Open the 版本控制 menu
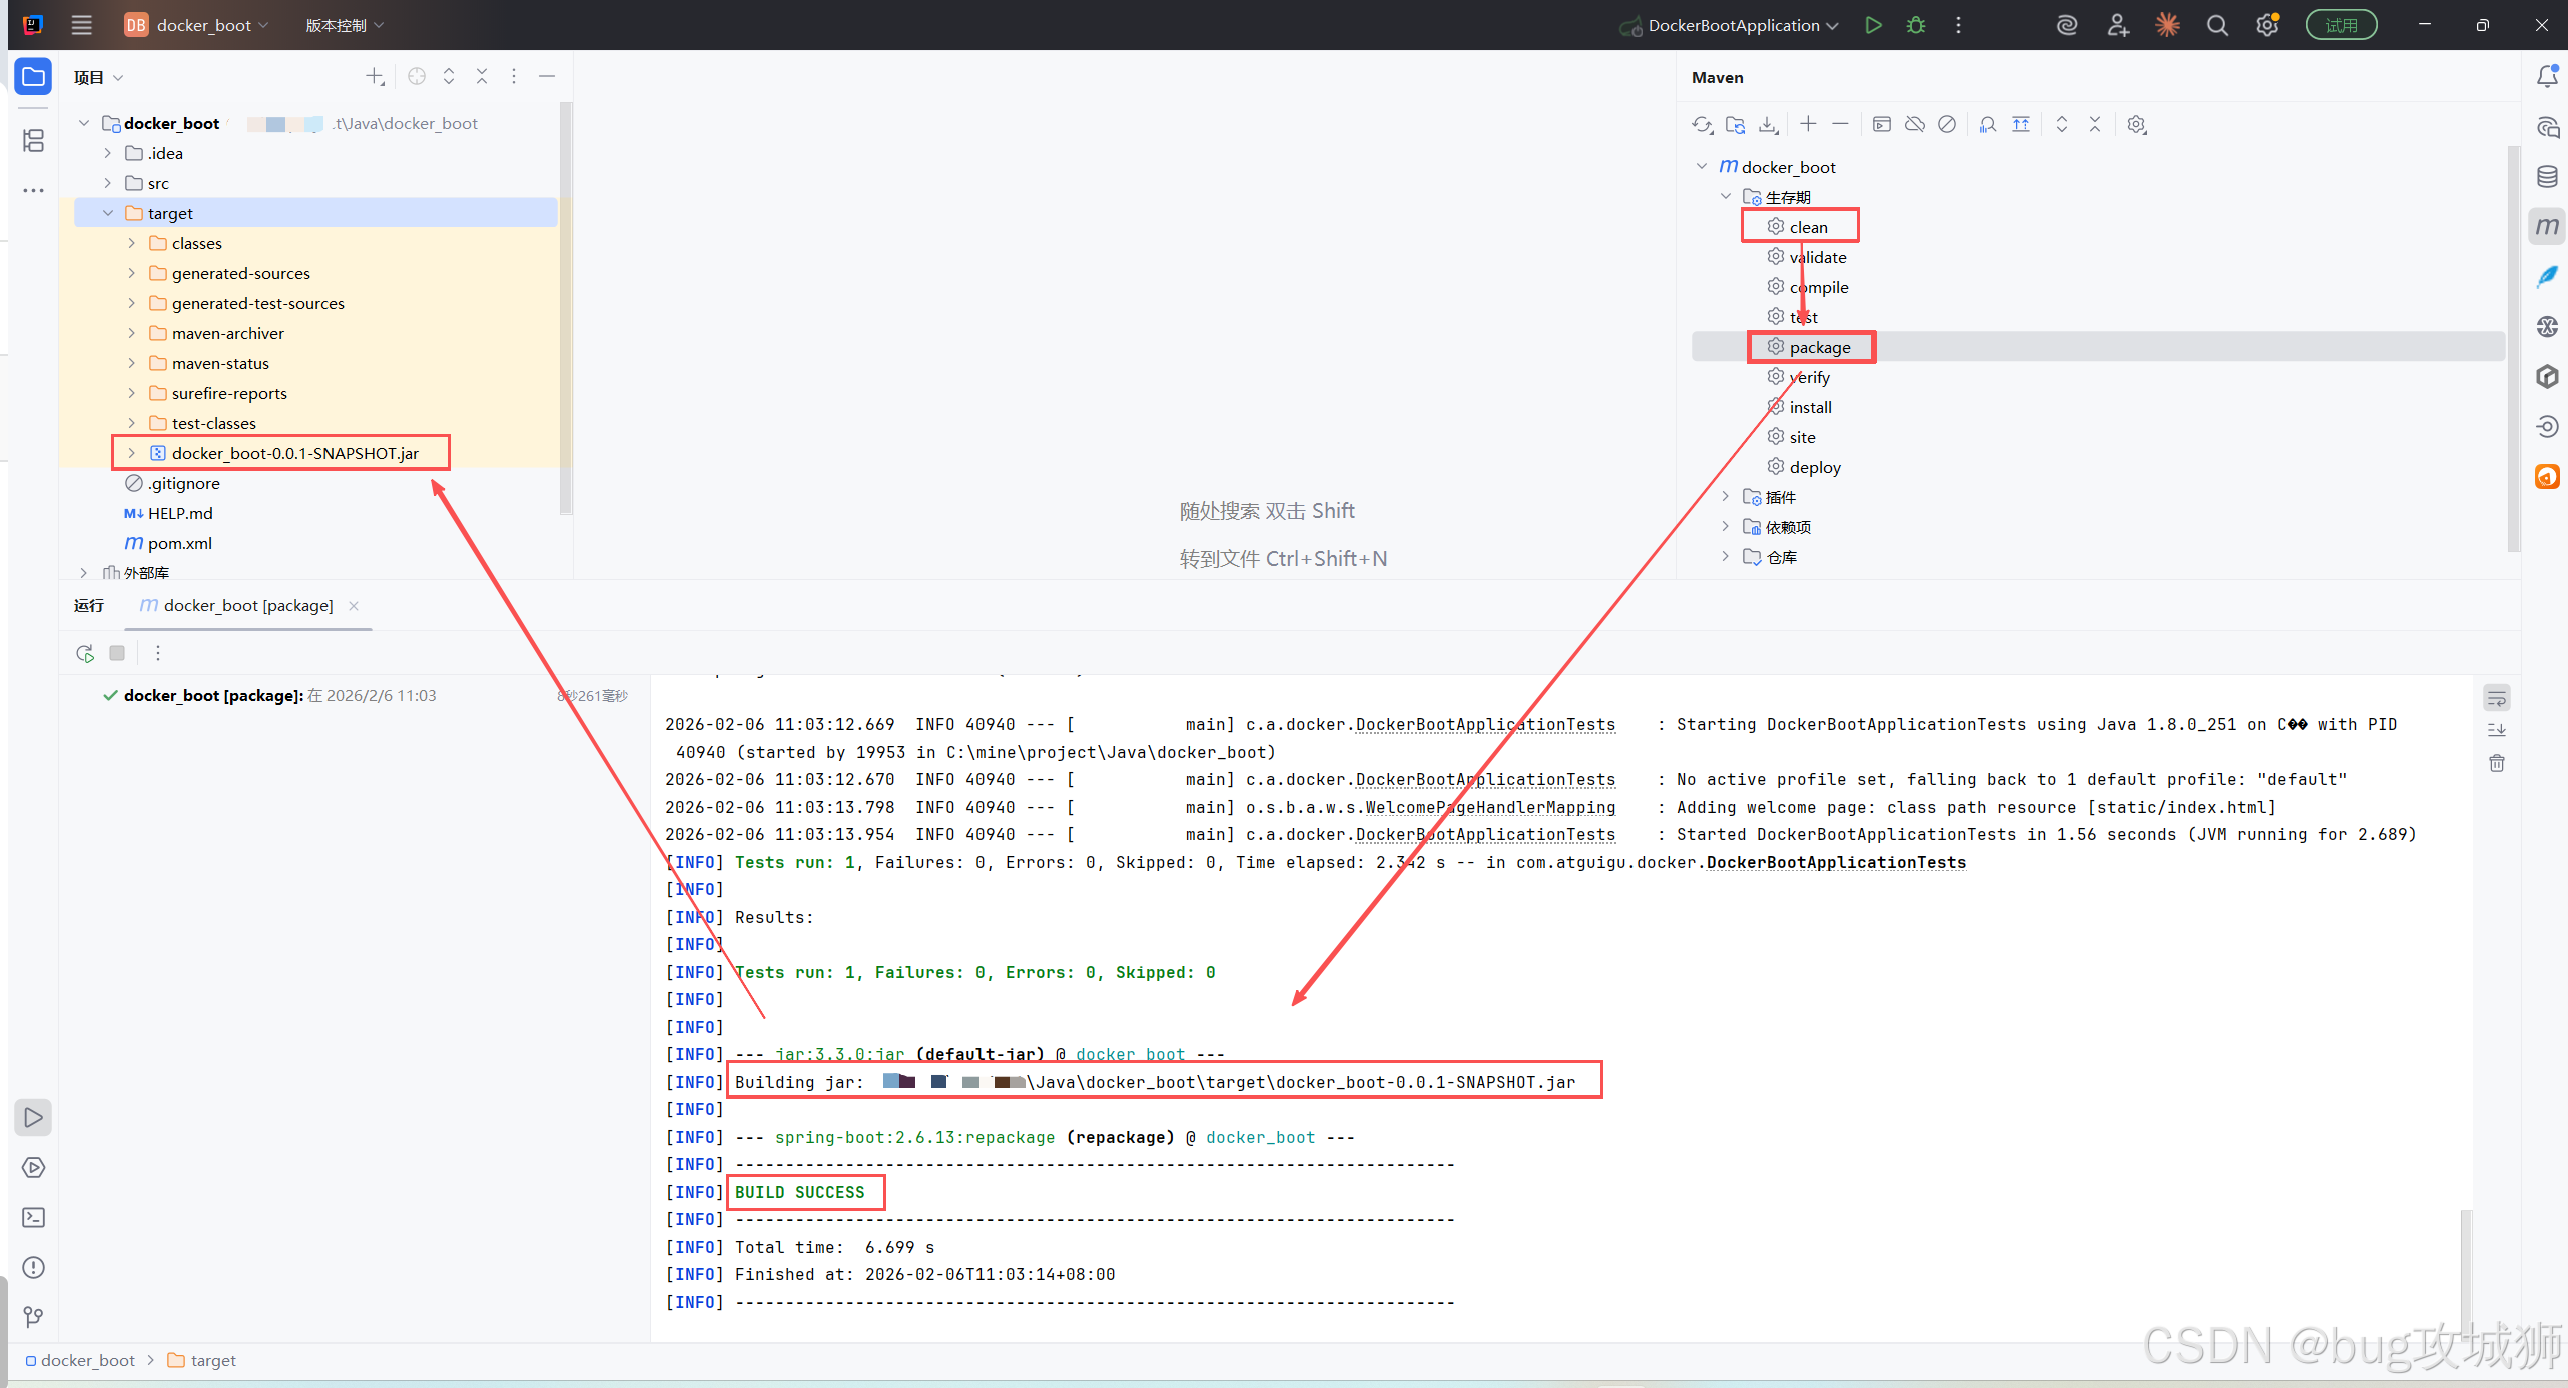This screenshot has width=2568, height=1388. (343, 25)
